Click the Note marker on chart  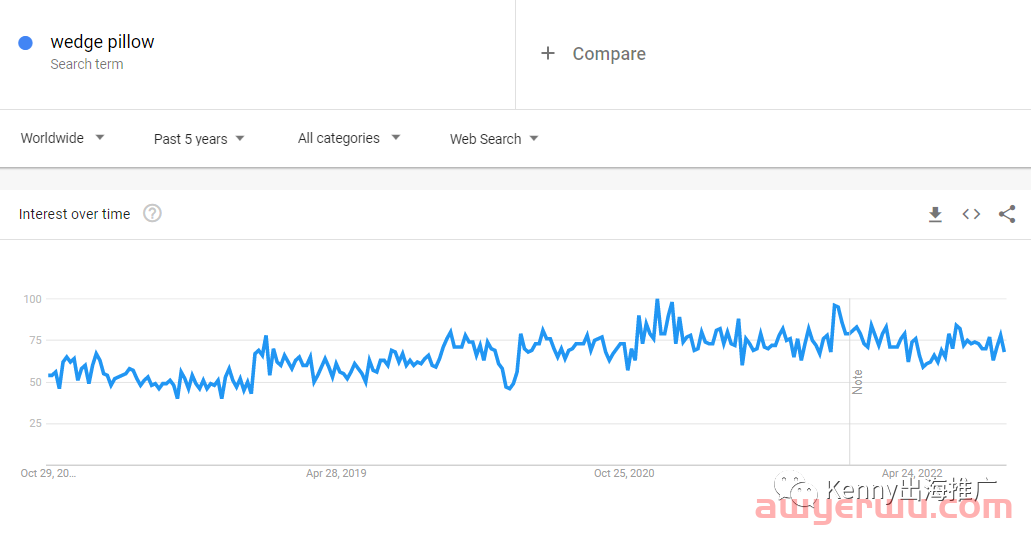click(857, 382)
